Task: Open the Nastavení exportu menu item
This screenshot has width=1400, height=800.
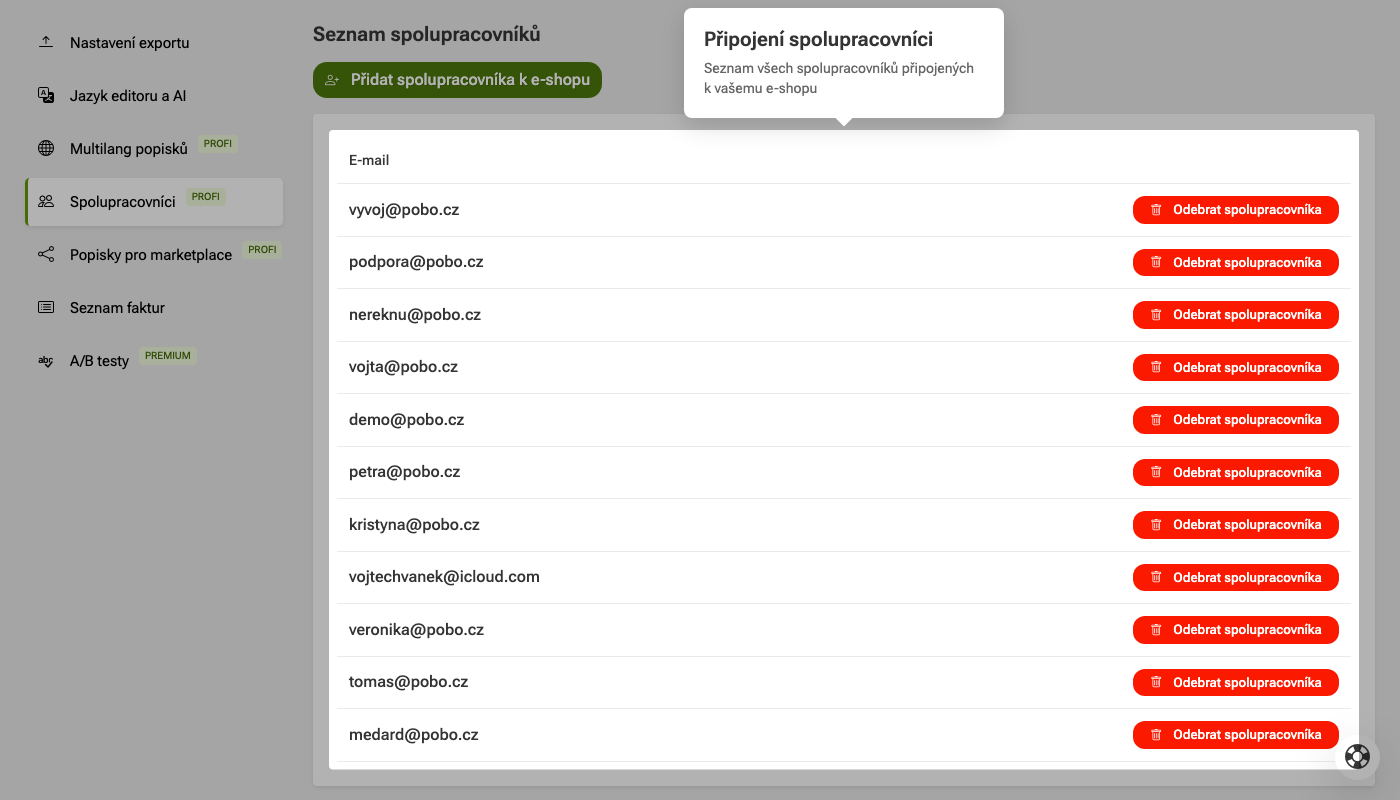Action: click(x=129, y=43)
